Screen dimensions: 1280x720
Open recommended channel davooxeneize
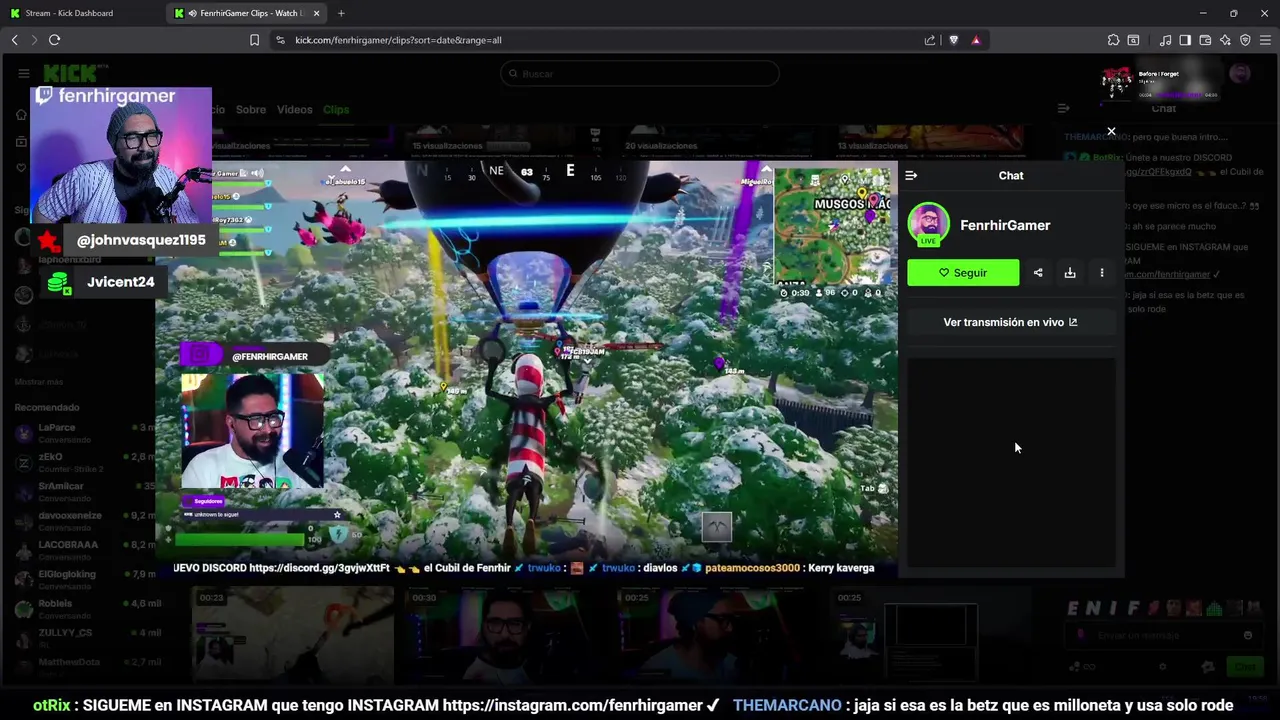pyautogui.click(x=86, y=520)
